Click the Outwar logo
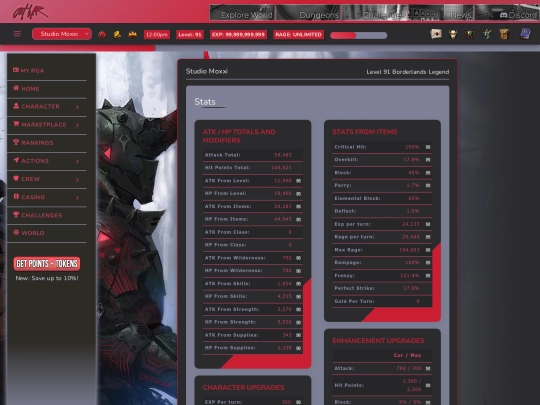Image resolution: width=540 pixels, height=405 pixels. tap(30, 12)
